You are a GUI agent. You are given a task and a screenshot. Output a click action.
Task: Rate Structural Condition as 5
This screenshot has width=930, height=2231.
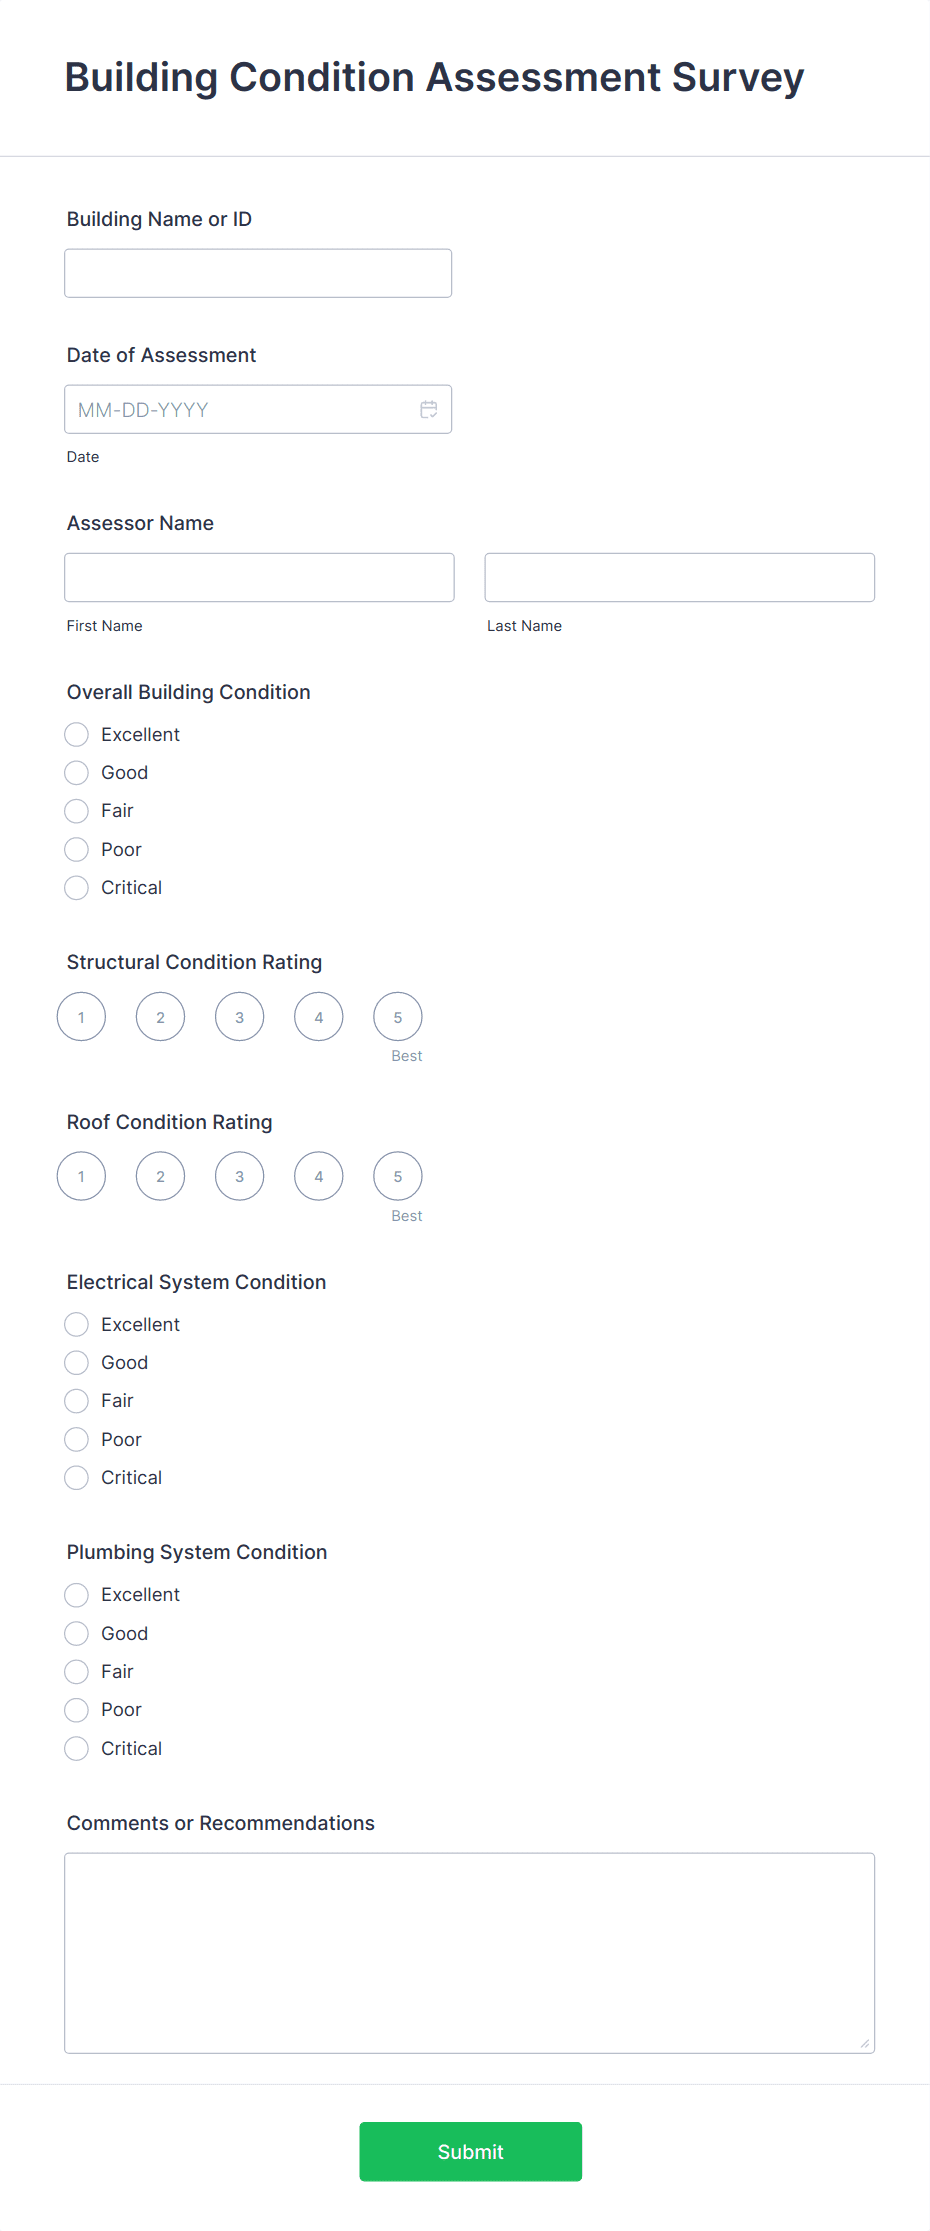click(x=397, y=1016)
